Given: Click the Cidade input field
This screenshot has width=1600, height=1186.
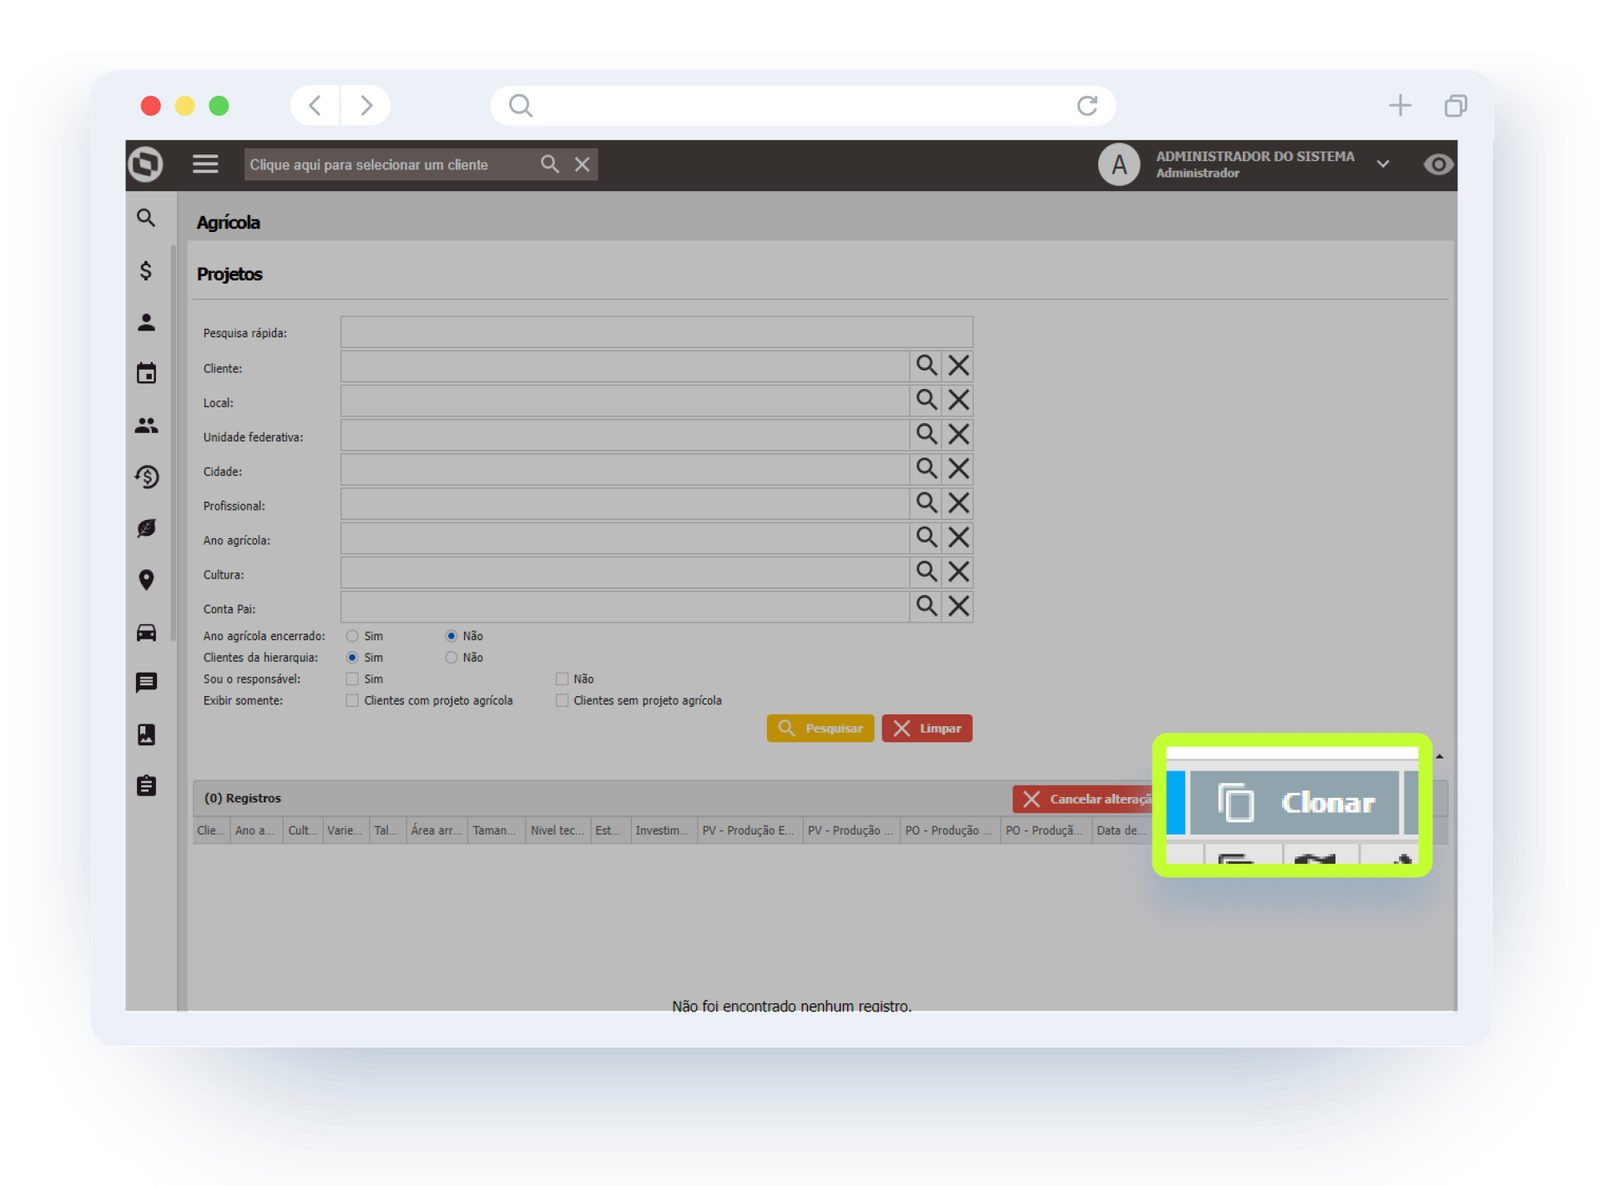Looking at the screenshot, I should point(625,469).
